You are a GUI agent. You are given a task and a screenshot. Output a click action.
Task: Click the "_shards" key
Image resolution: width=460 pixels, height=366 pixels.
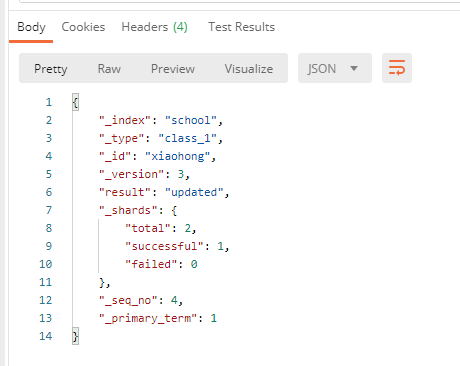pyautogui.click(x=128, y=210)
